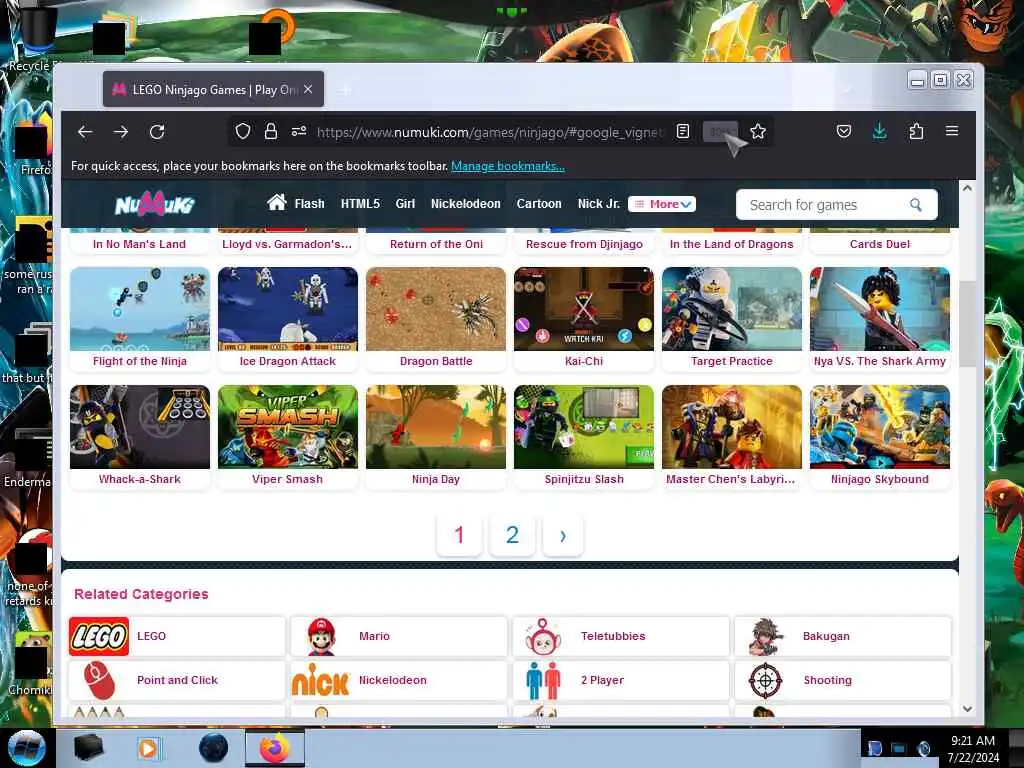1024x768 pixels.
Task: Open the HTML5 games menu item
Action: click(x=360, y=204)
